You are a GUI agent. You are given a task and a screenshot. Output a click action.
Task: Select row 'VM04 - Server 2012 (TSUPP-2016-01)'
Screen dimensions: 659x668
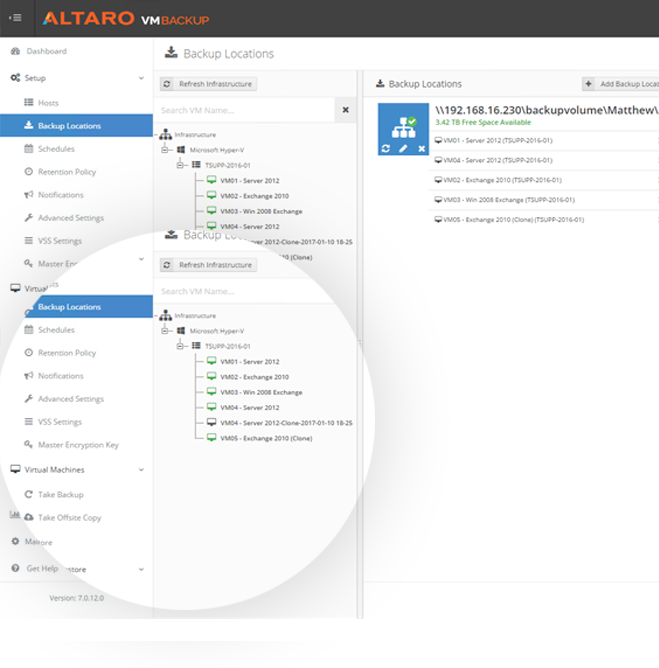(x=544, y=161)
